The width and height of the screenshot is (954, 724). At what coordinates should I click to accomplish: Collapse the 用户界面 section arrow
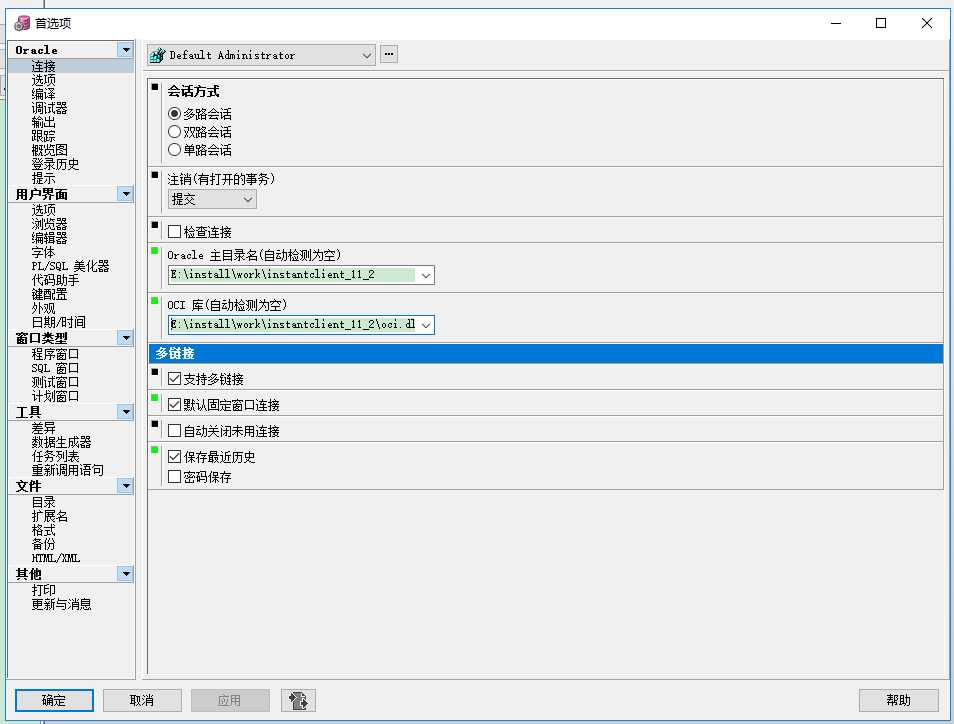point(125,194)
